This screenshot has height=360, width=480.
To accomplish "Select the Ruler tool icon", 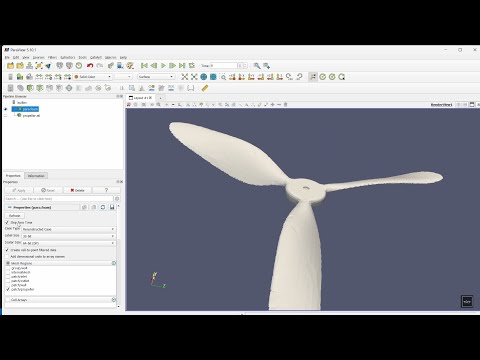I will pos(205,88).
